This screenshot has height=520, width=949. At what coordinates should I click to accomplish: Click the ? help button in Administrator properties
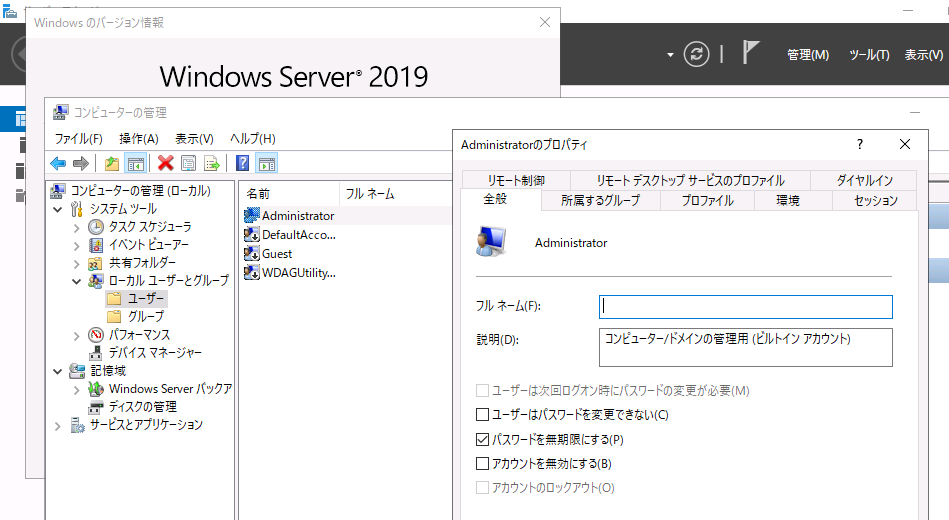coord(859,144)
